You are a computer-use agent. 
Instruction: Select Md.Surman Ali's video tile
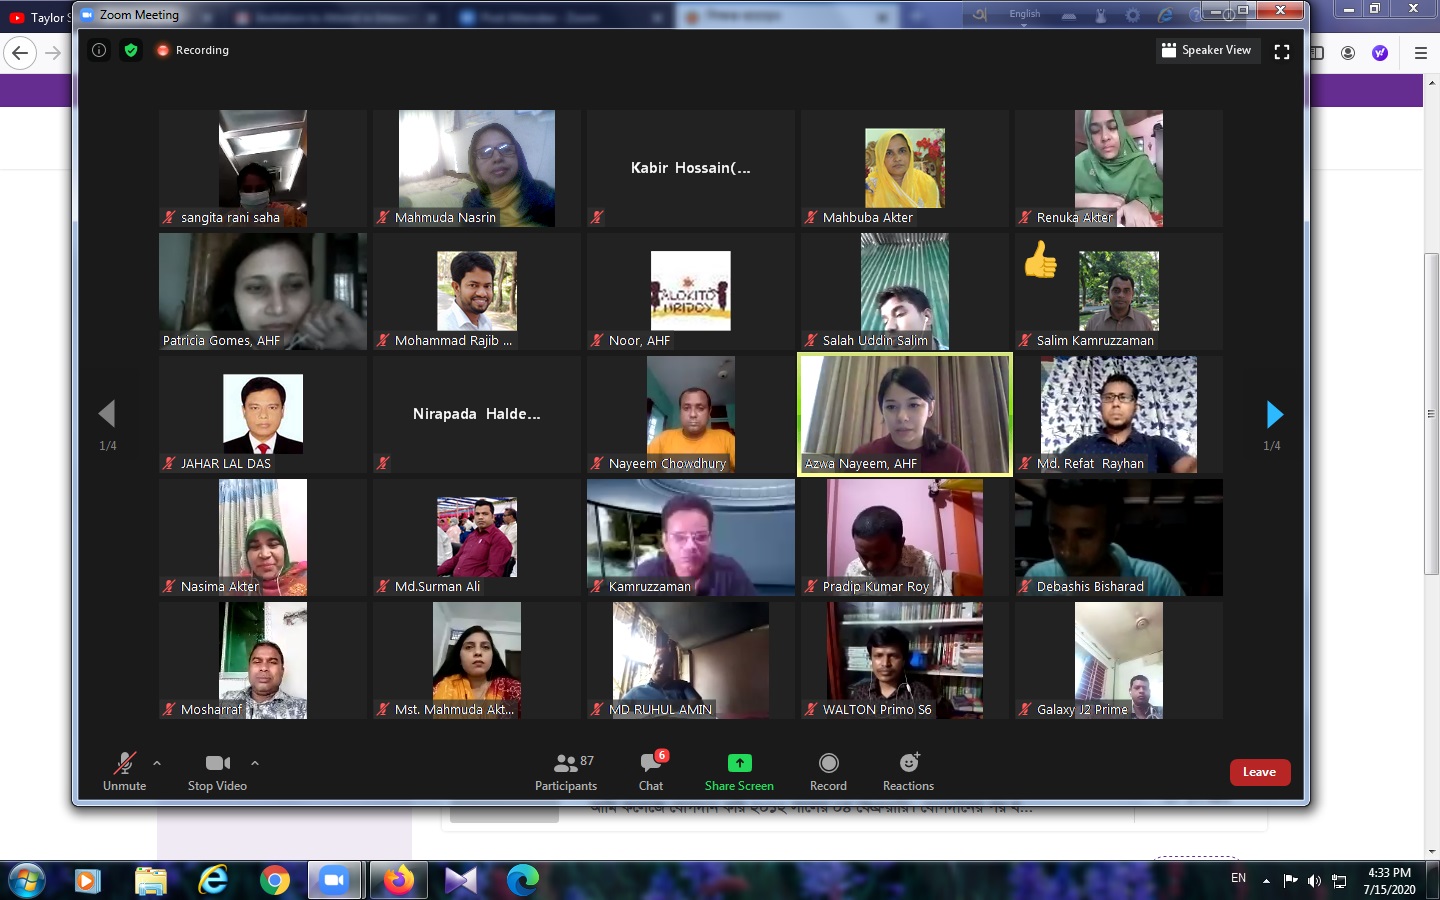coord(477,537)
